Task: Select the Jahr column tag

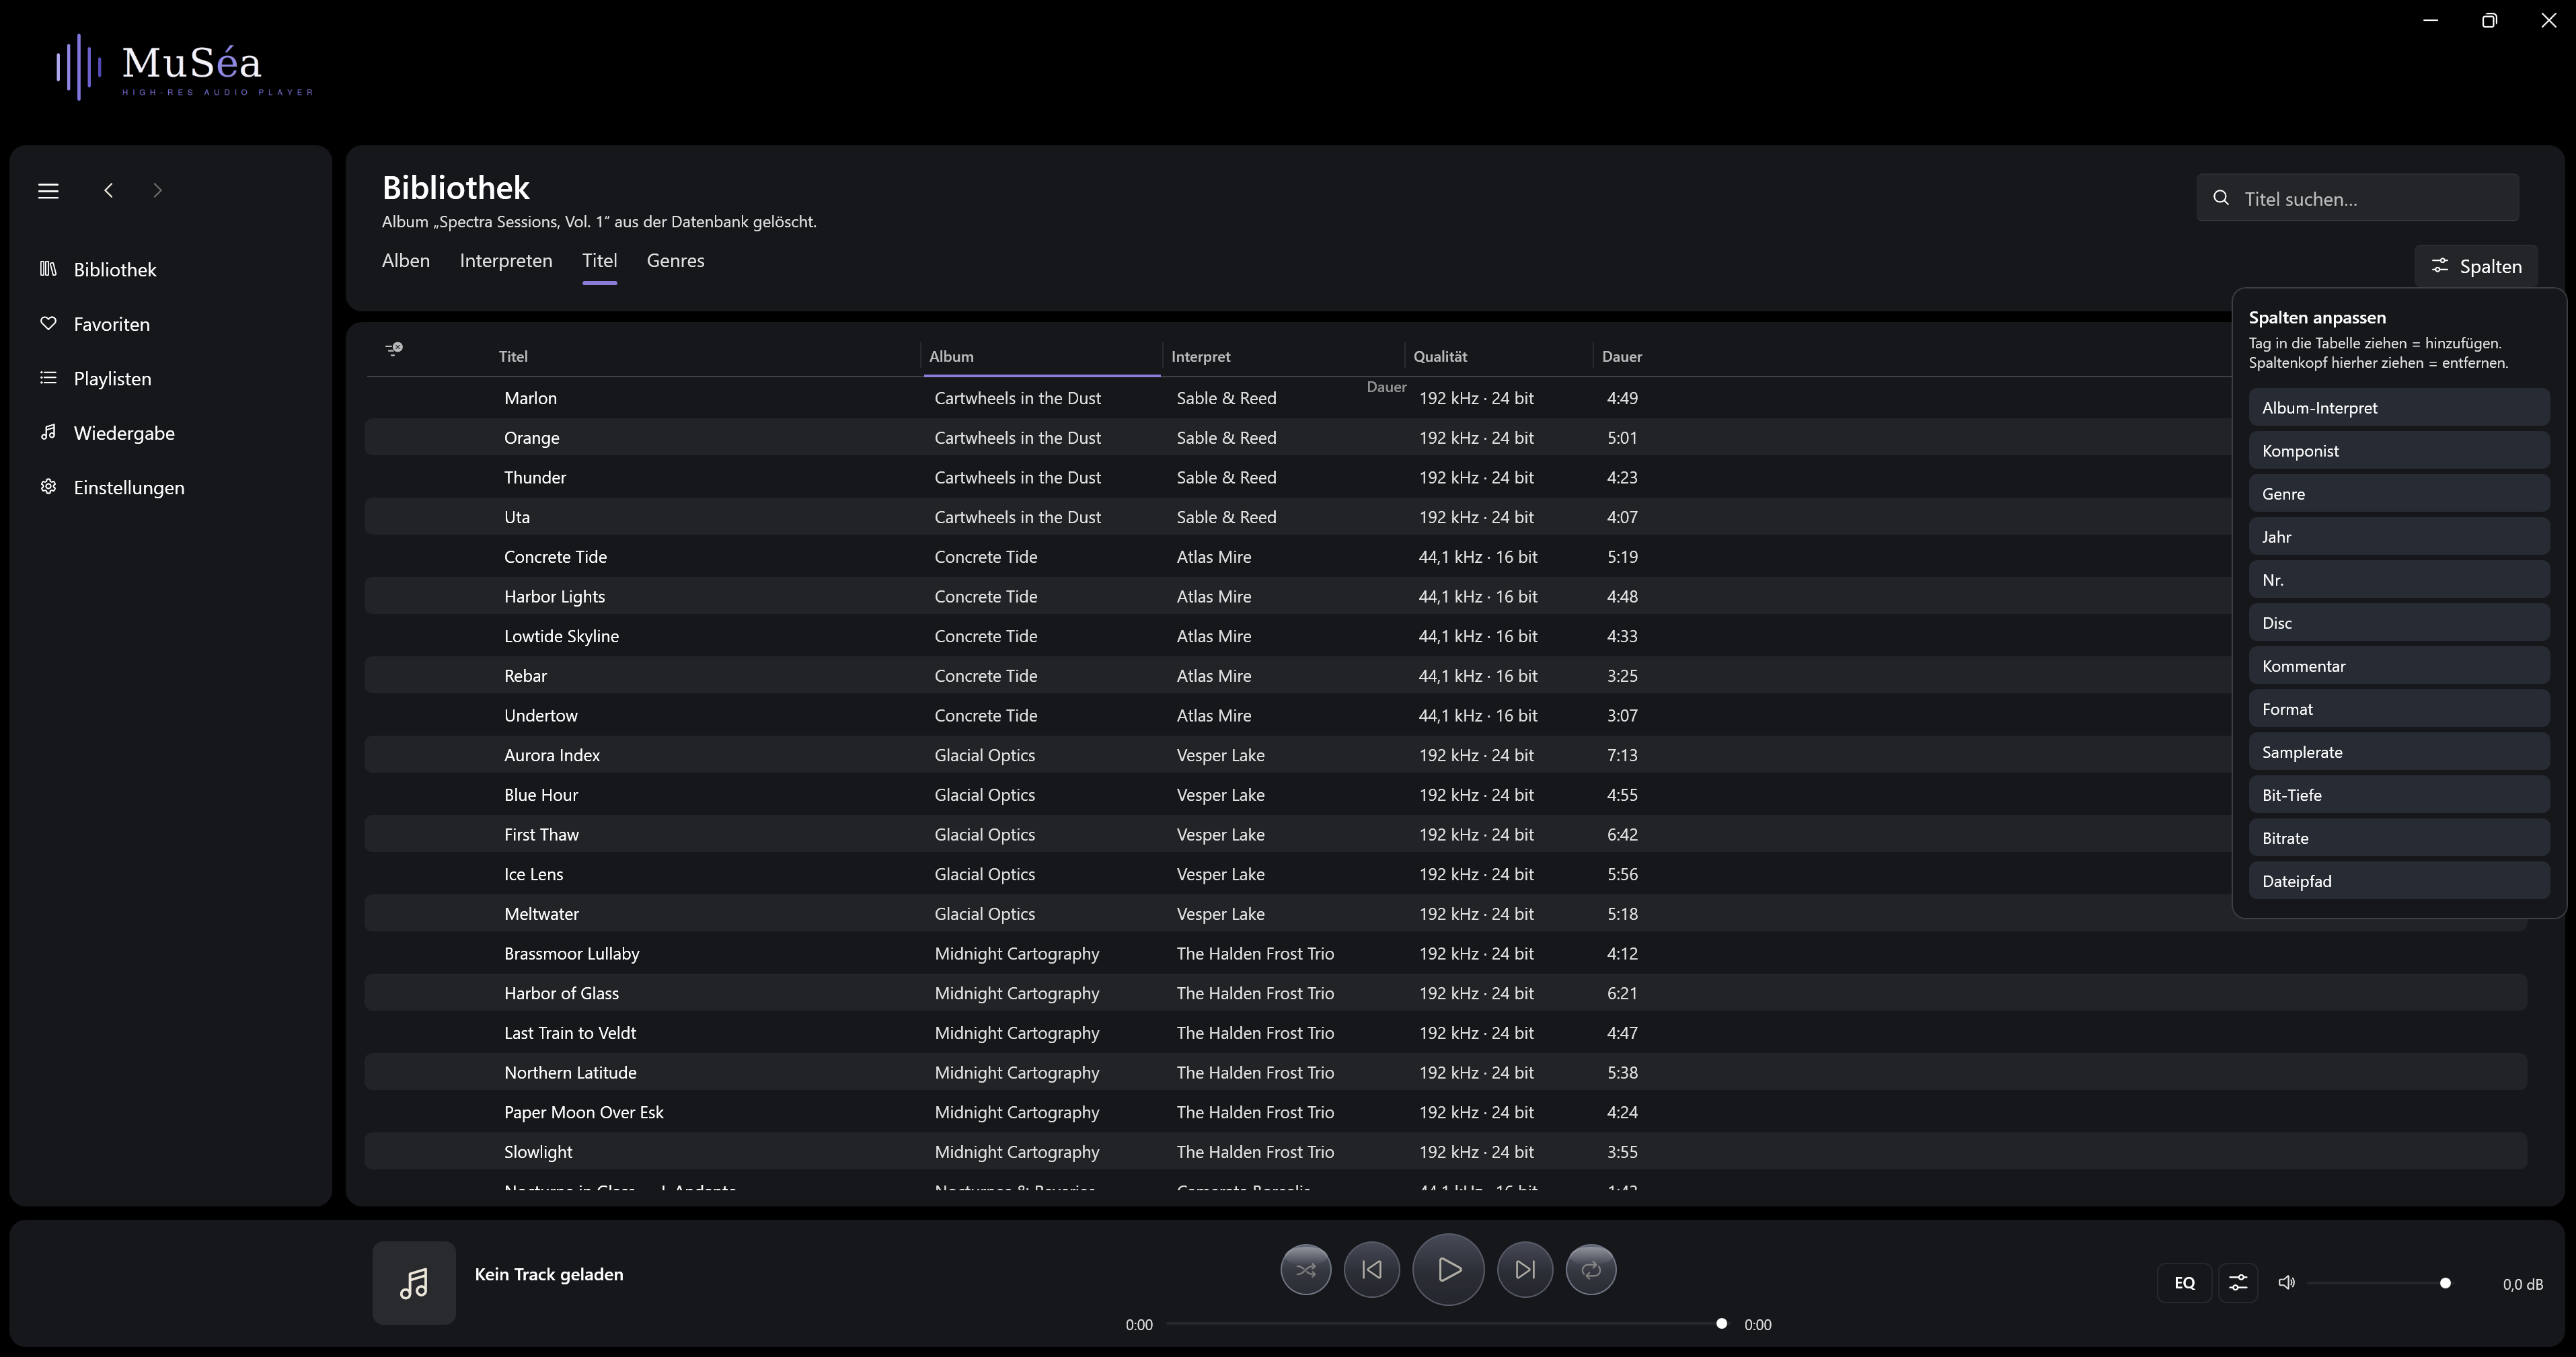Action: [x=2399, y=537]
